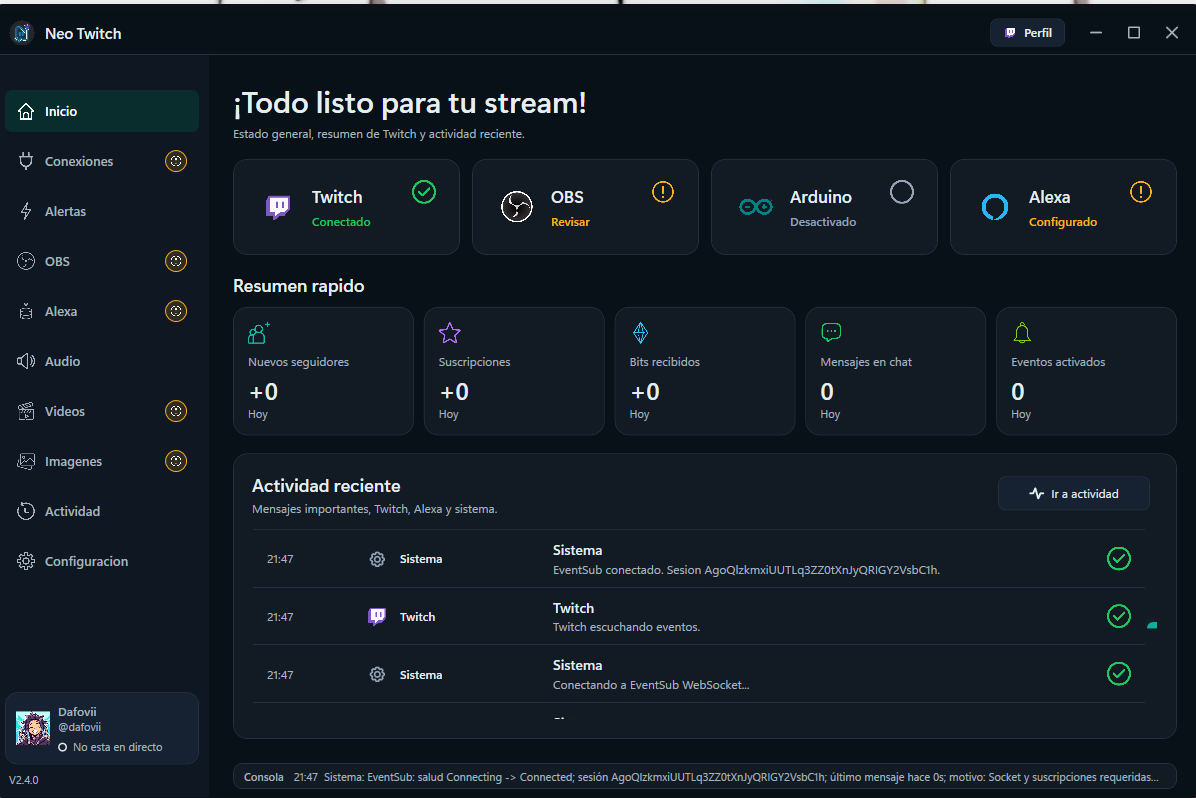Viewport: 1196px width, 798px height.
Task: Open the Audio section
Action: pyautogui.click(x=101, y=361)
